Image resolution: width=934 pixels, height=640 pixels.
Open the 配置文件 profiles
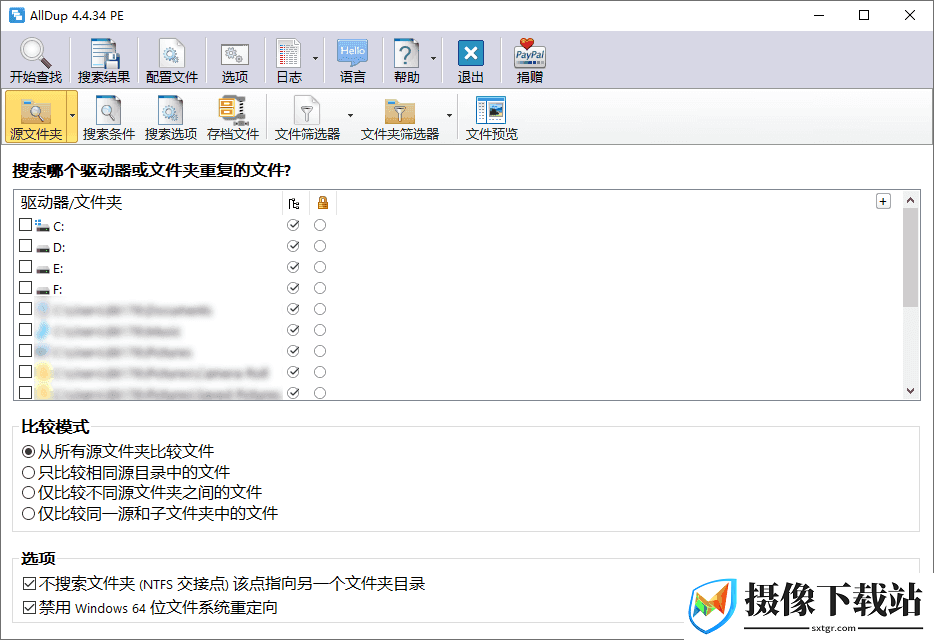[x=172, y=60]
